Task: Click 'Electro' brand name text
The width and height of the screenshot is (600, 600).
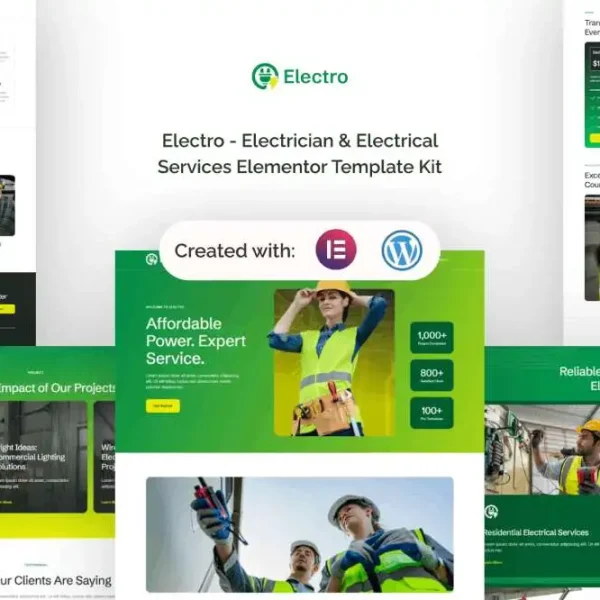Action: click(x=316, y=77)
